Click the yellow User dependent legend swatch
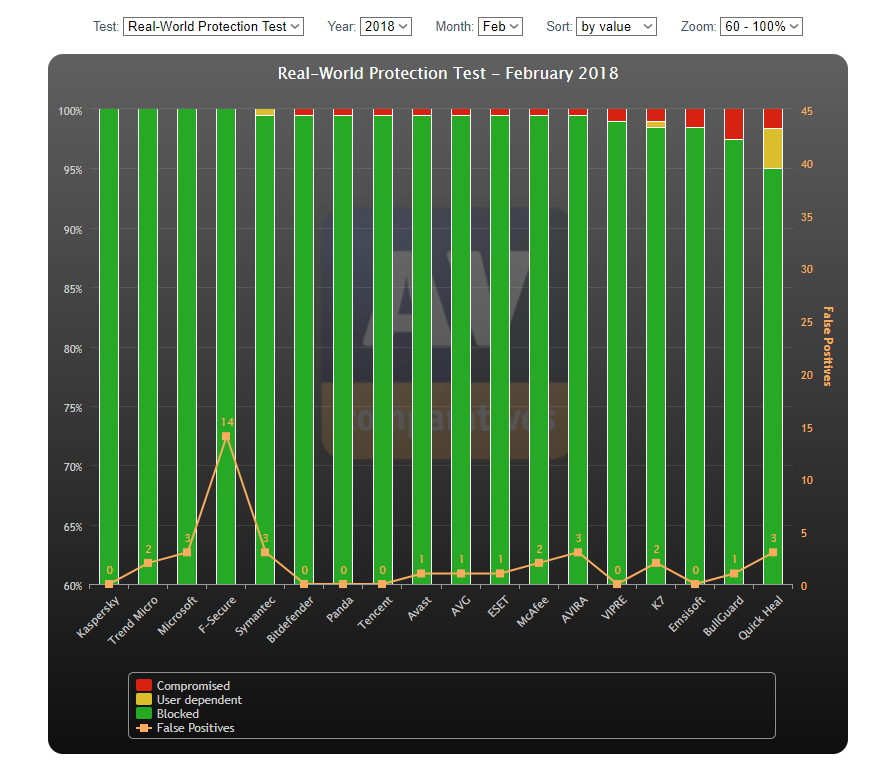Screen dimensions: 887x772 point(144,699)
